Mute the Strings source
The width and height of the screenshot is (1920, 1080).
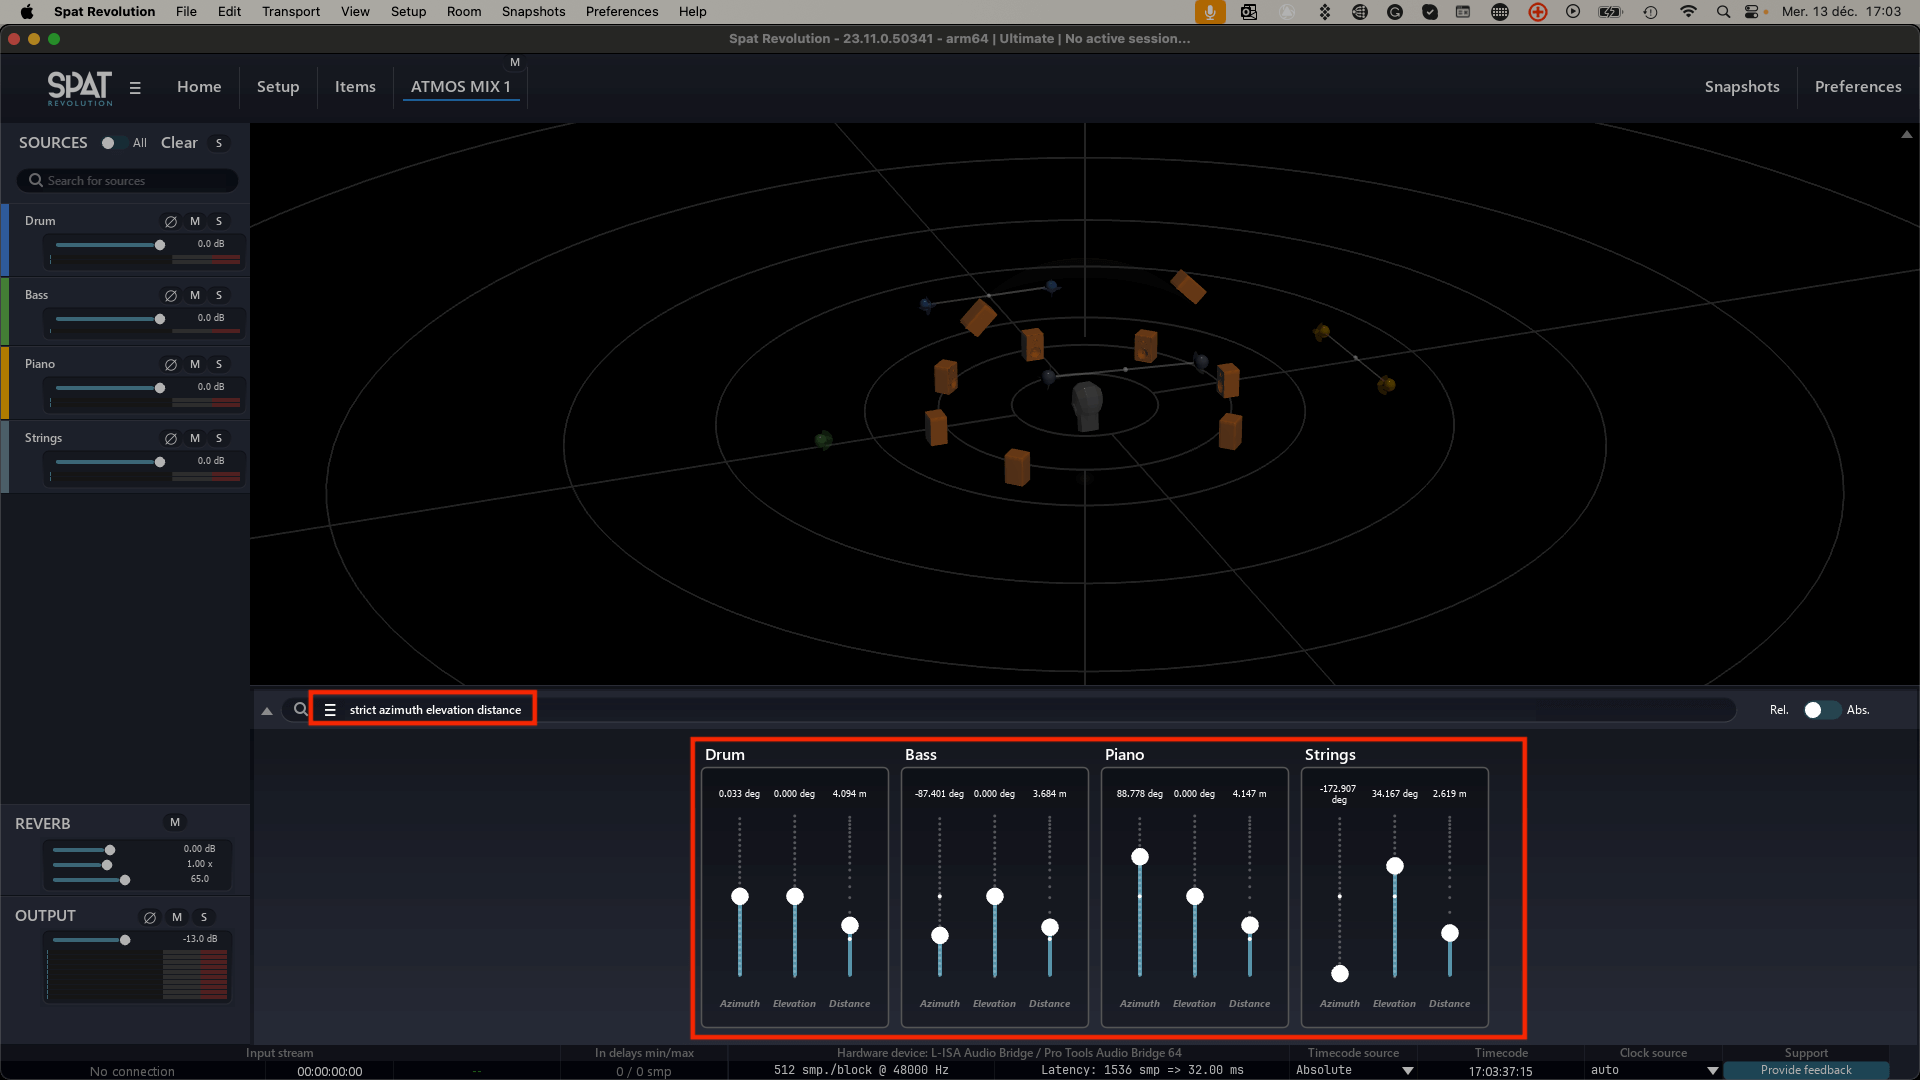(x=195, y=439)
